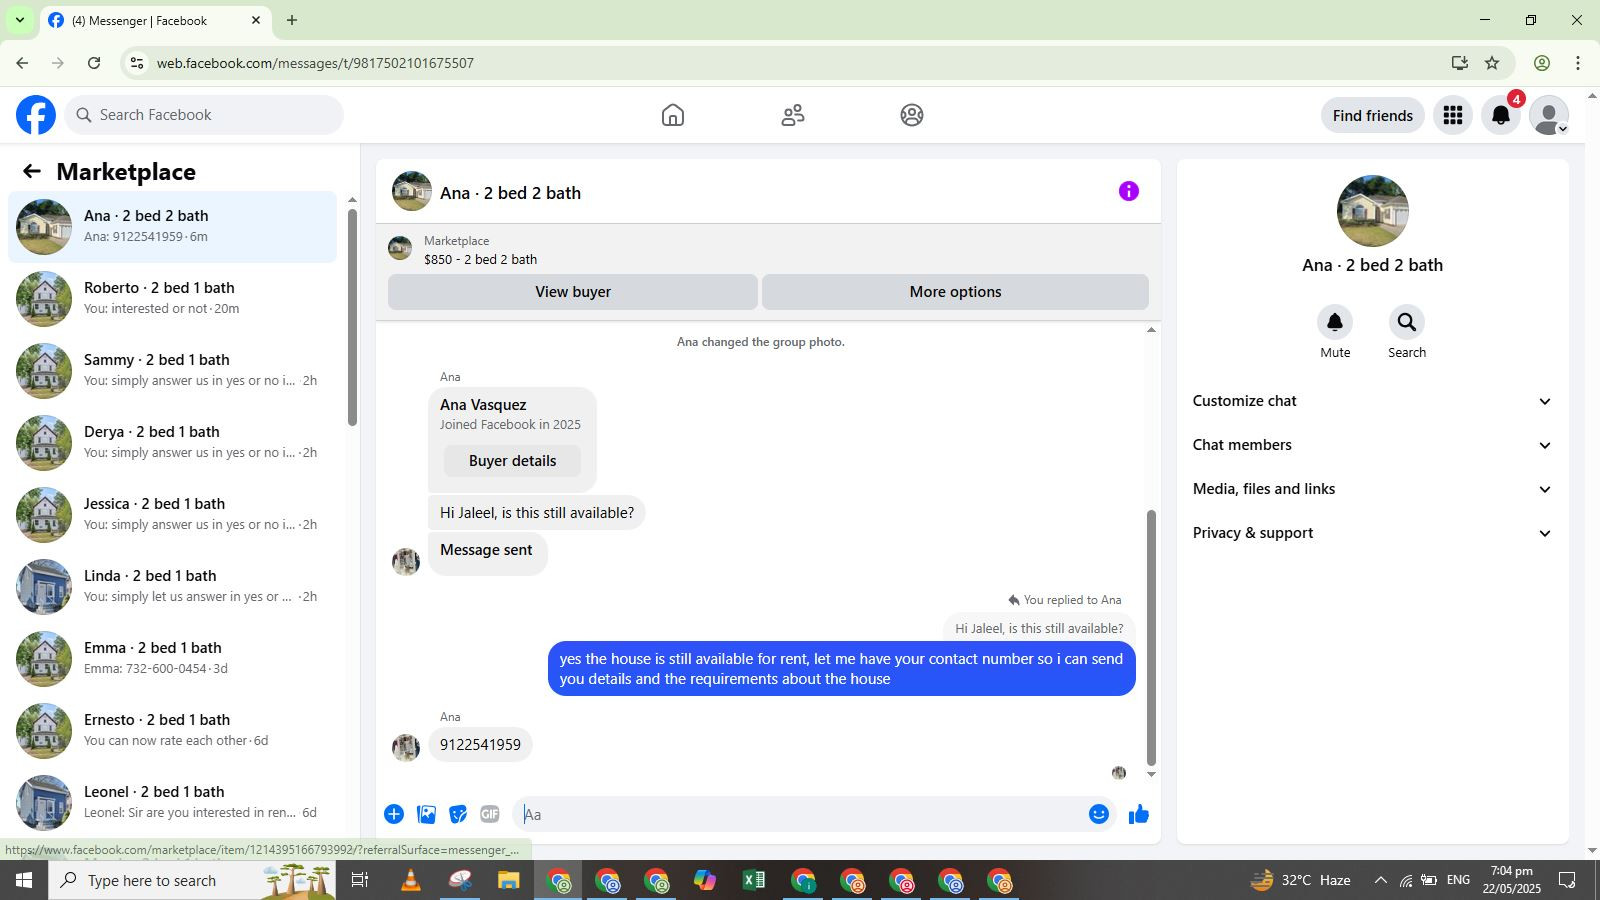Open the account profile avatar menu

click(x=1549, y=115)
